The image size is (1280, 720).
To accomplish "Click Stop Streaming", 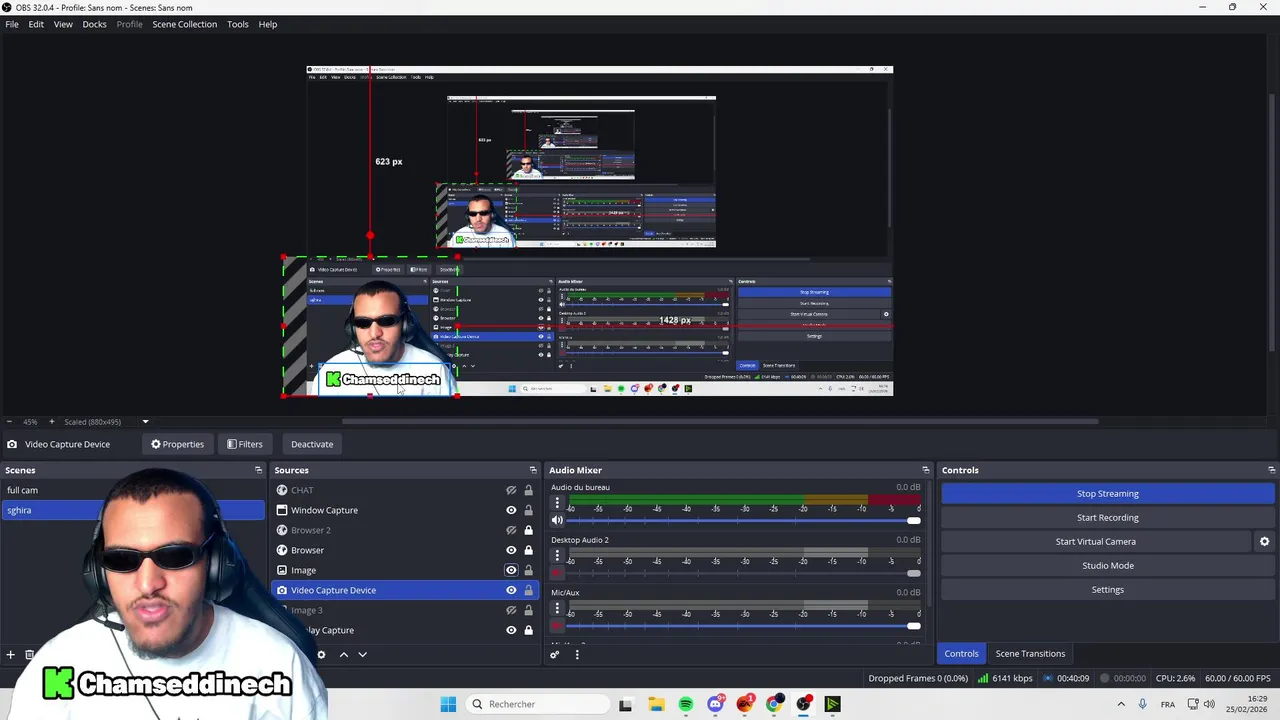I will tap(1107, 493).
